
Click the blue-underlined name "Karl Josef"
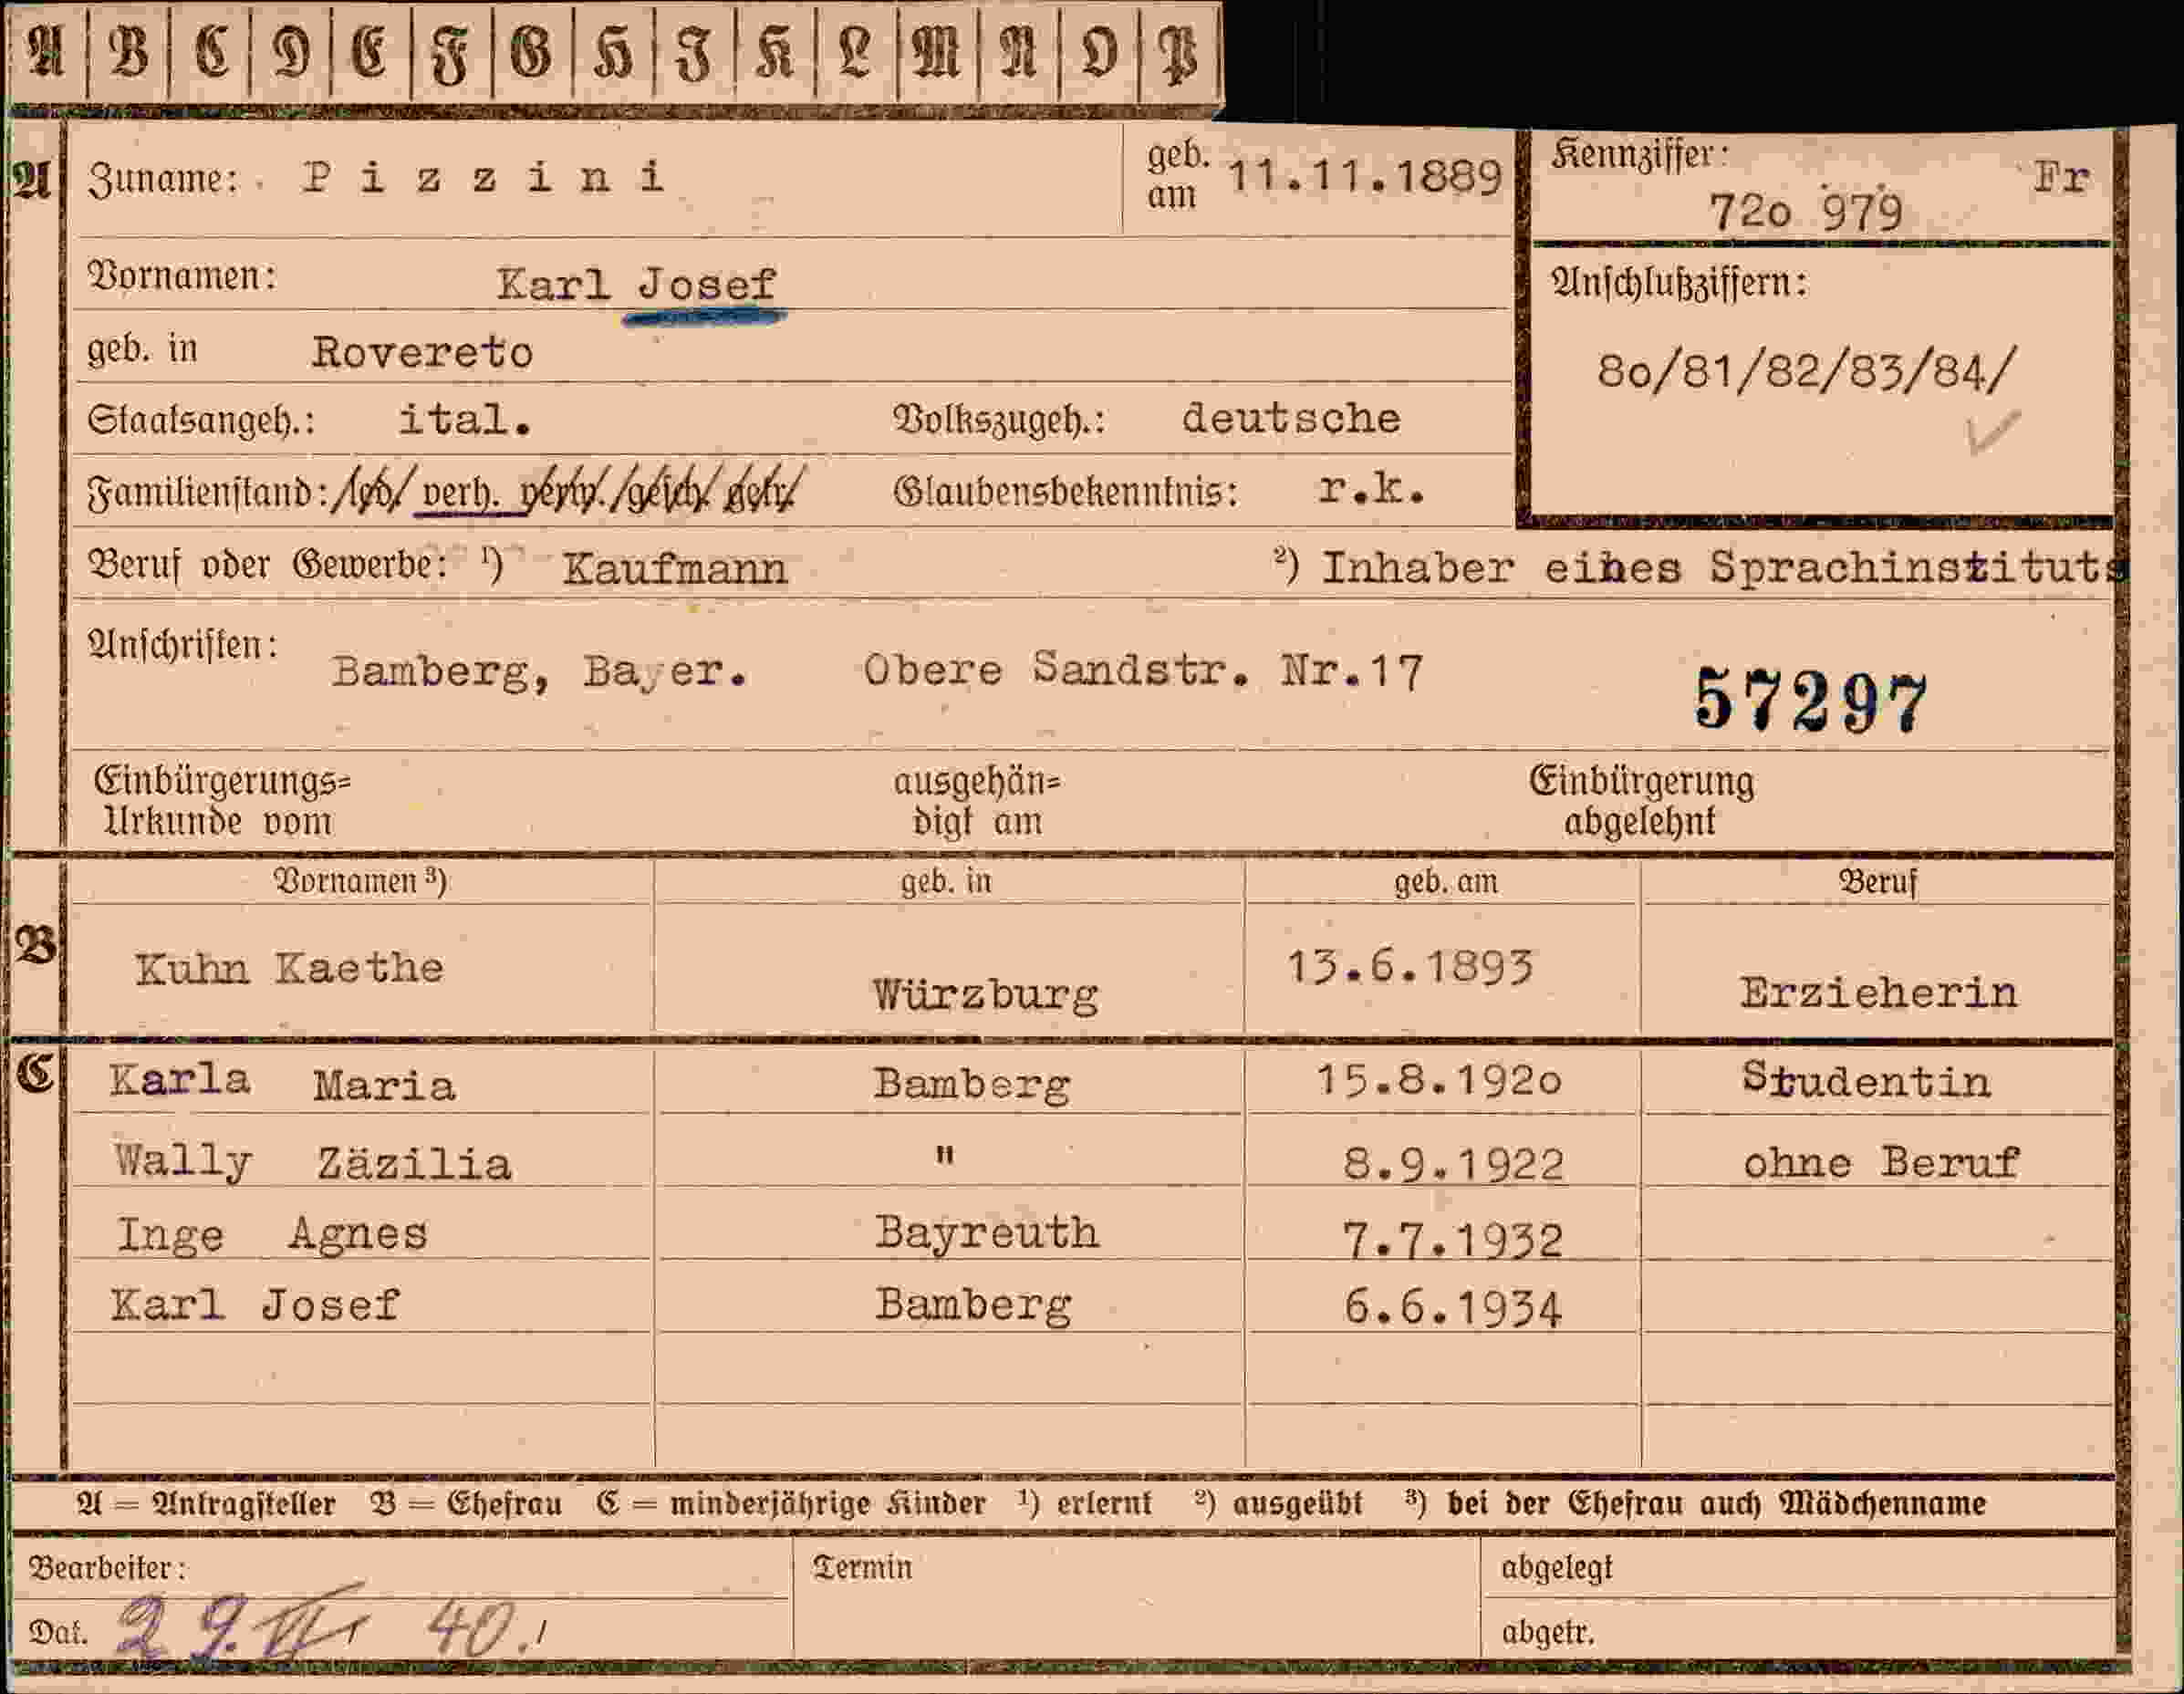click(636, 285)
